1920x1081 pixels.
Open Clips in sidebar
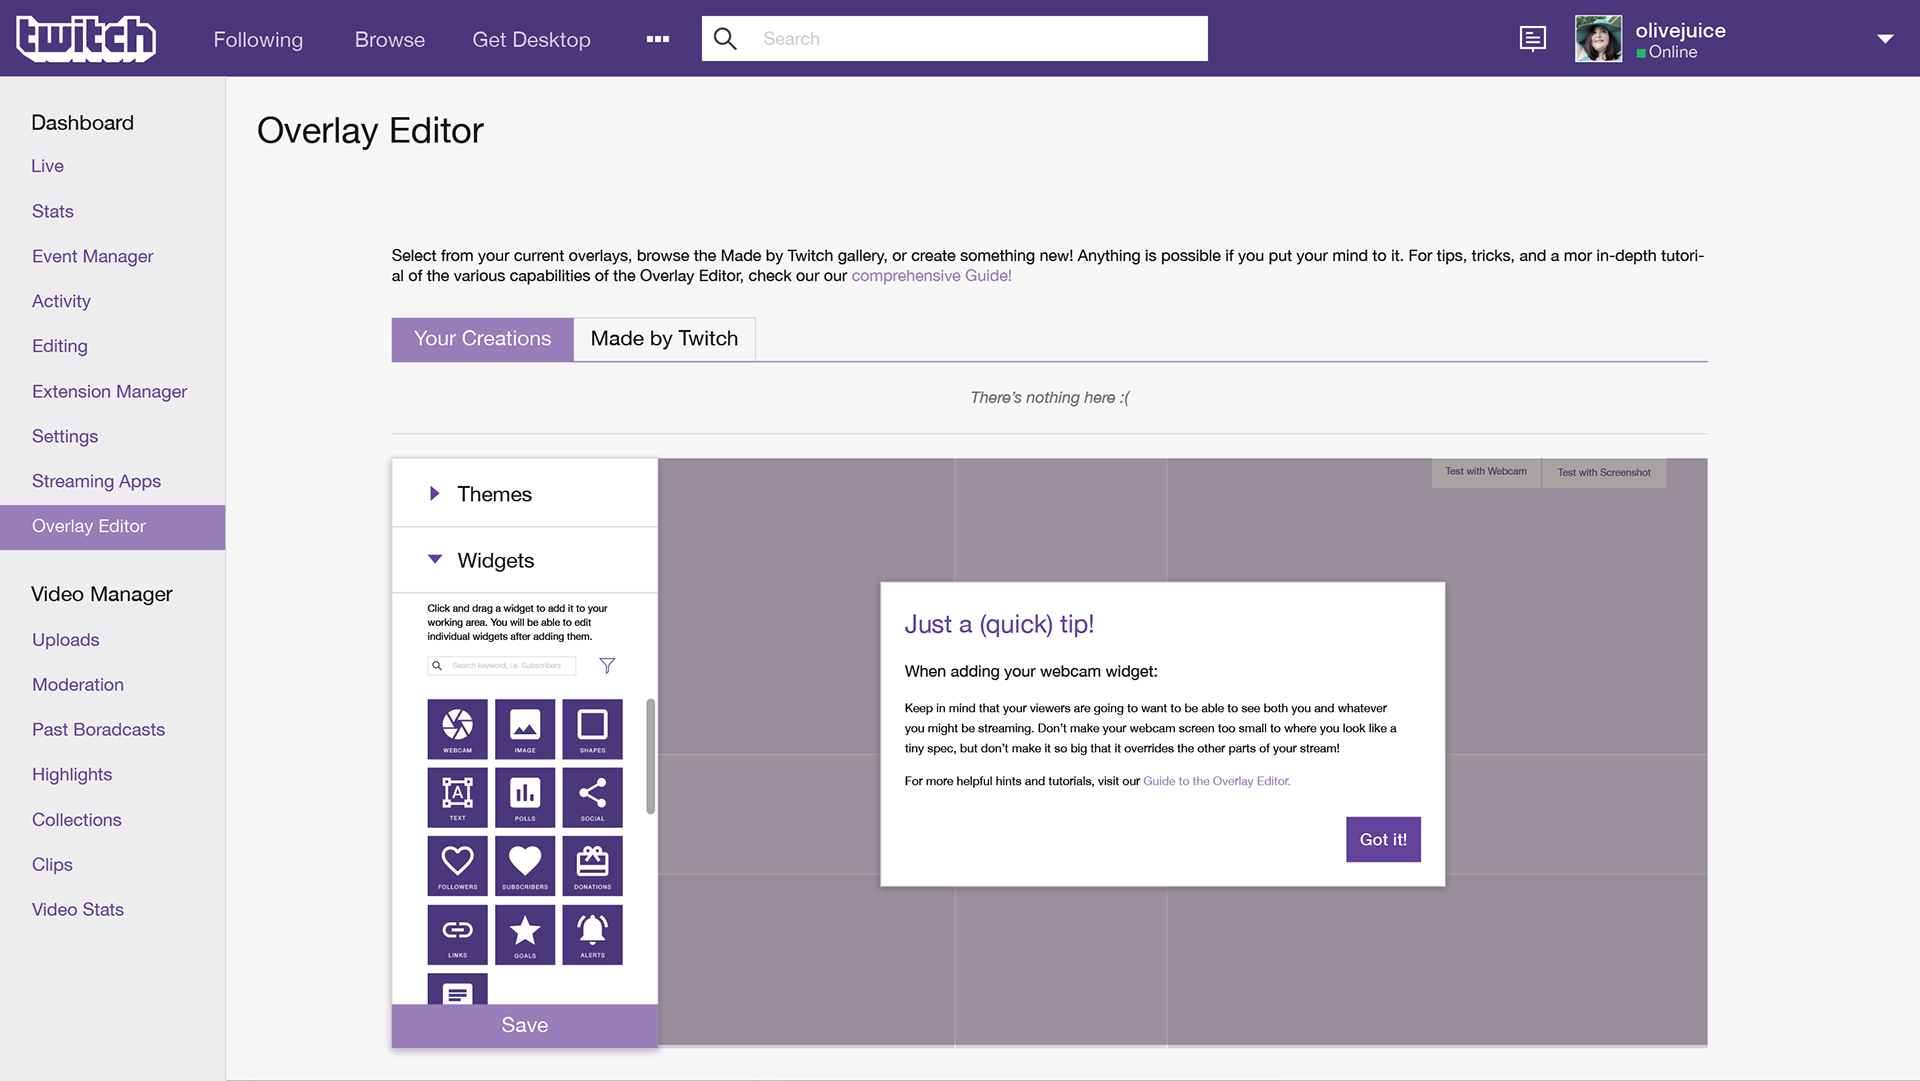click(52, 865)
